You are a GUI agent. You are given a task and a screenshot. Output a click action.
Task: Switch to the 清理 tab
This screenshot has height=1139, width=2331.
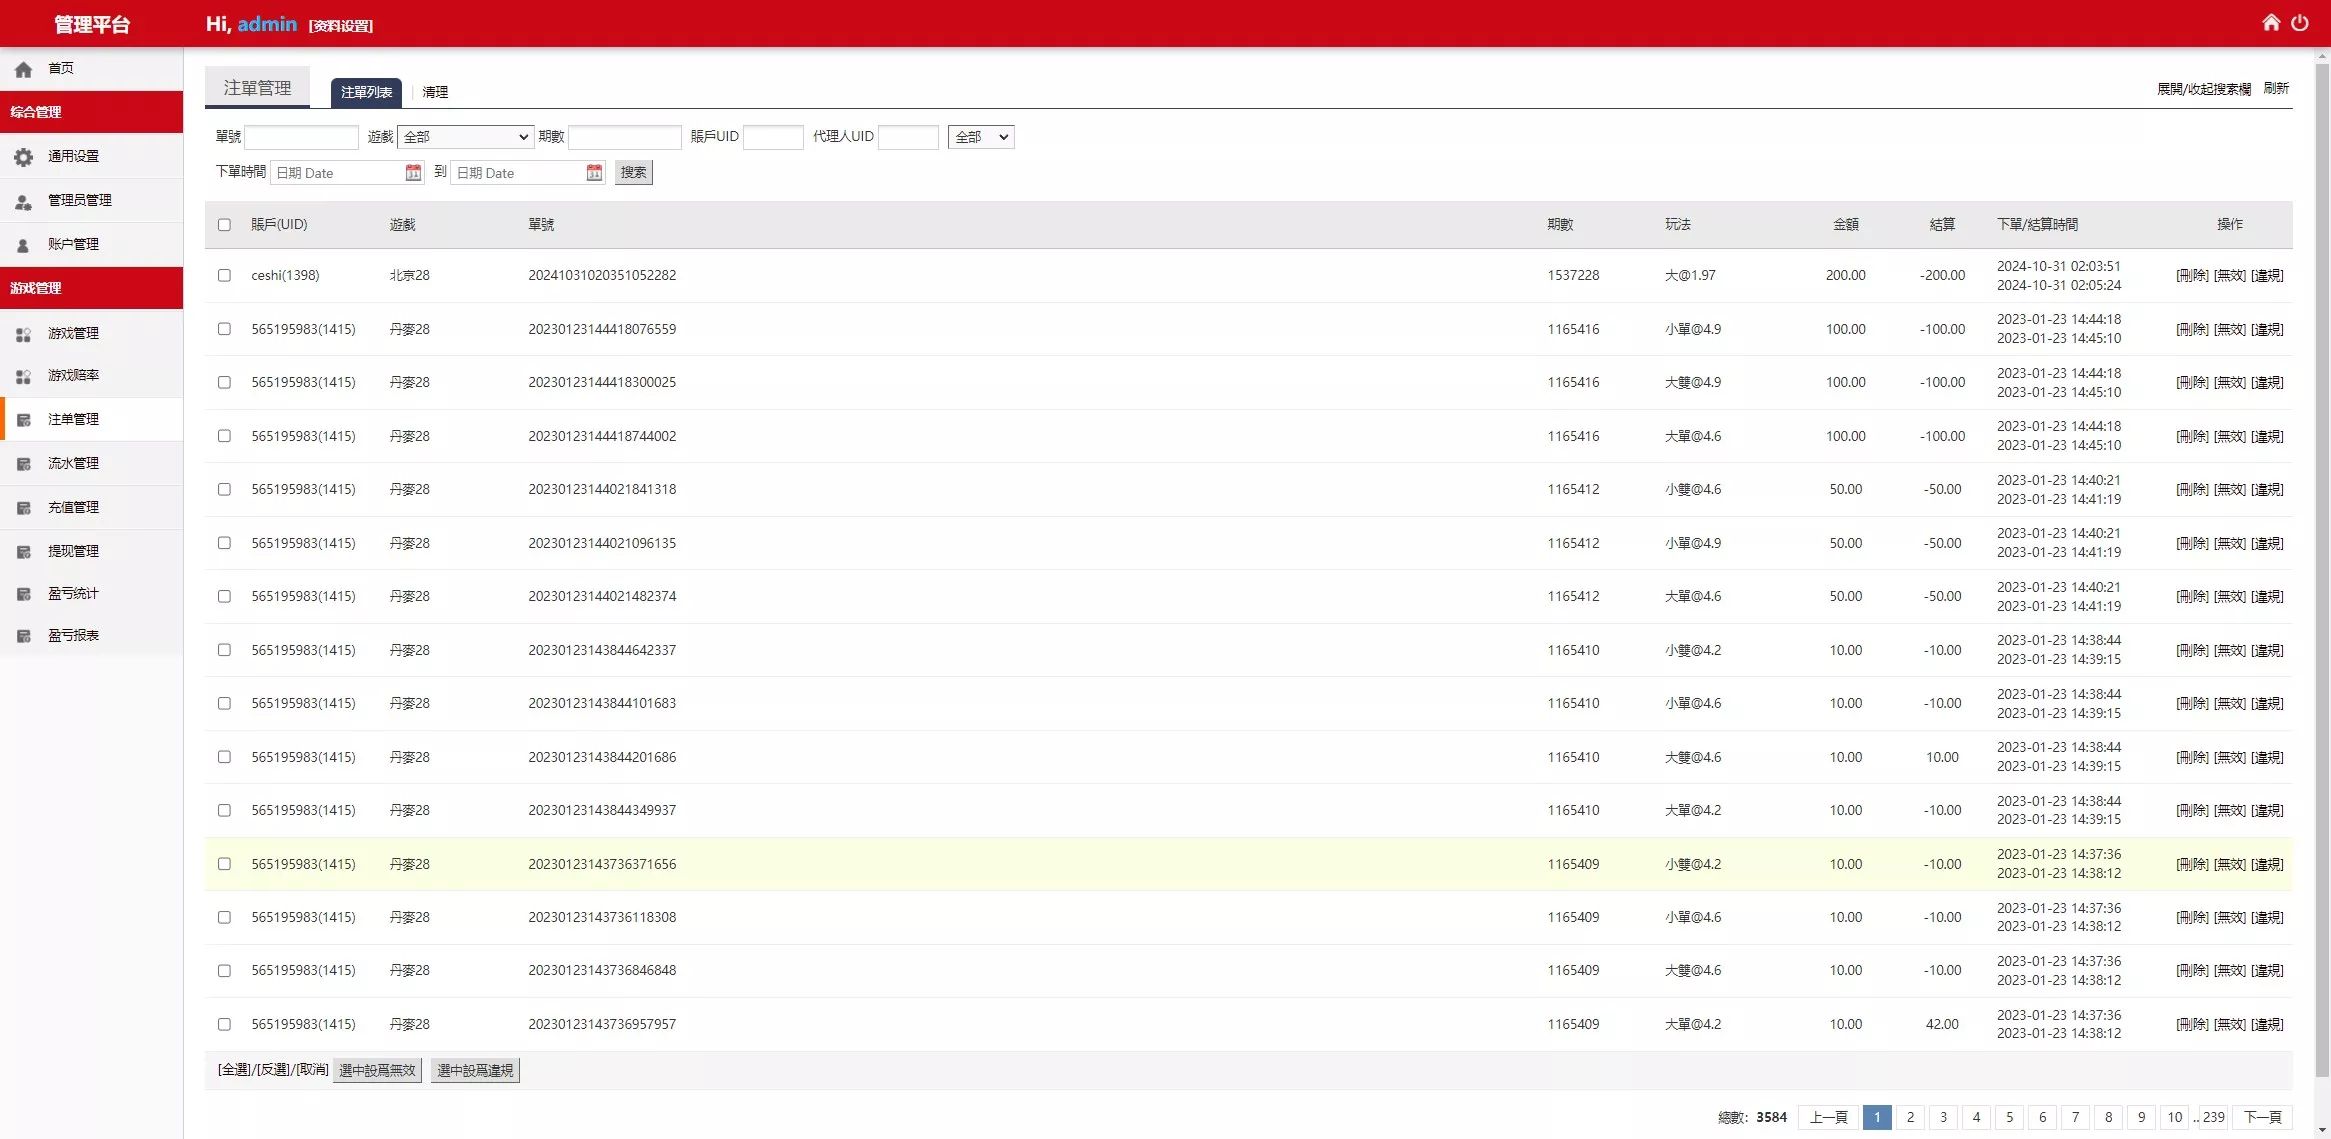pyautogui.click(x=435, y=92)
